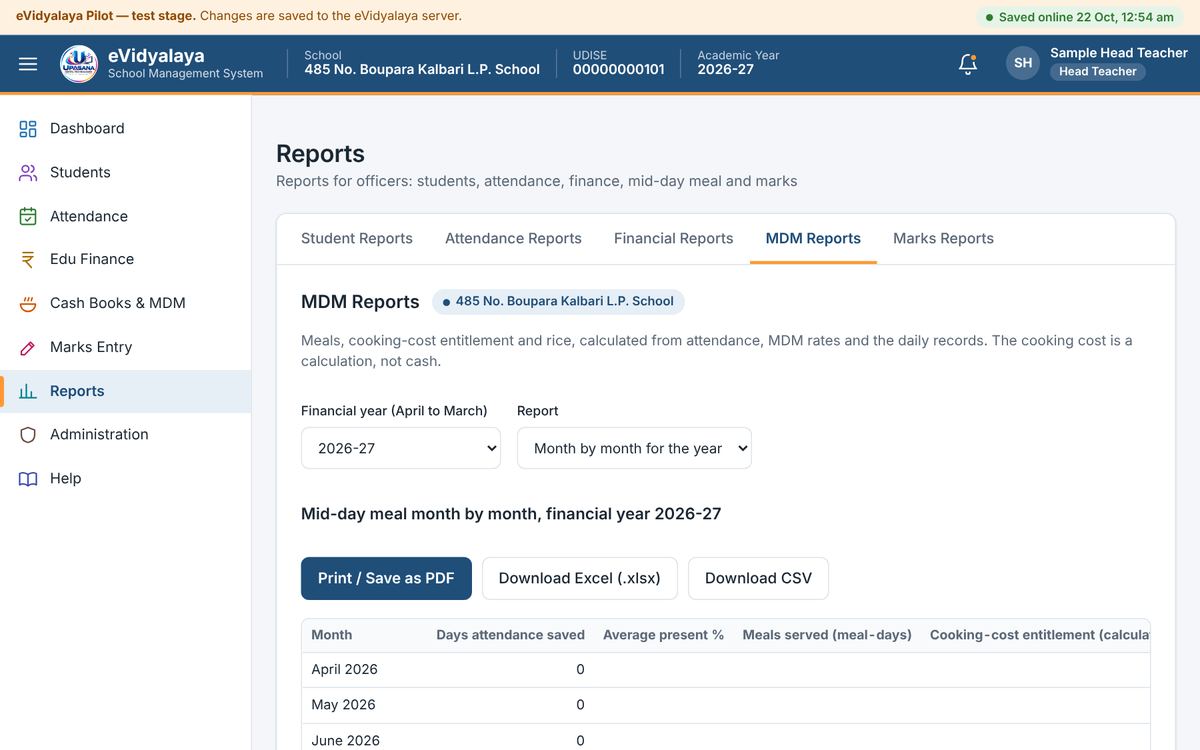Select Reports in sidebar
The image size is (1200, 750).
pyautogui.click(x=125, y=391)
